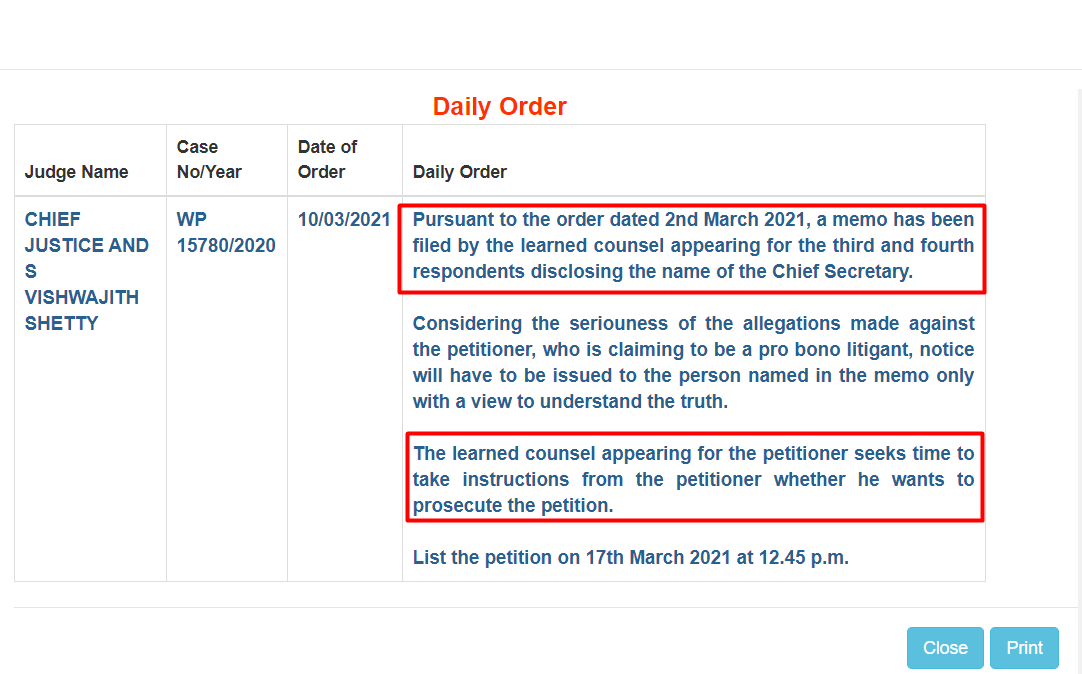The height and width of the screenshot is (674, 1082).
Task: Click the Close button
Action: click(x=945, y=648)
